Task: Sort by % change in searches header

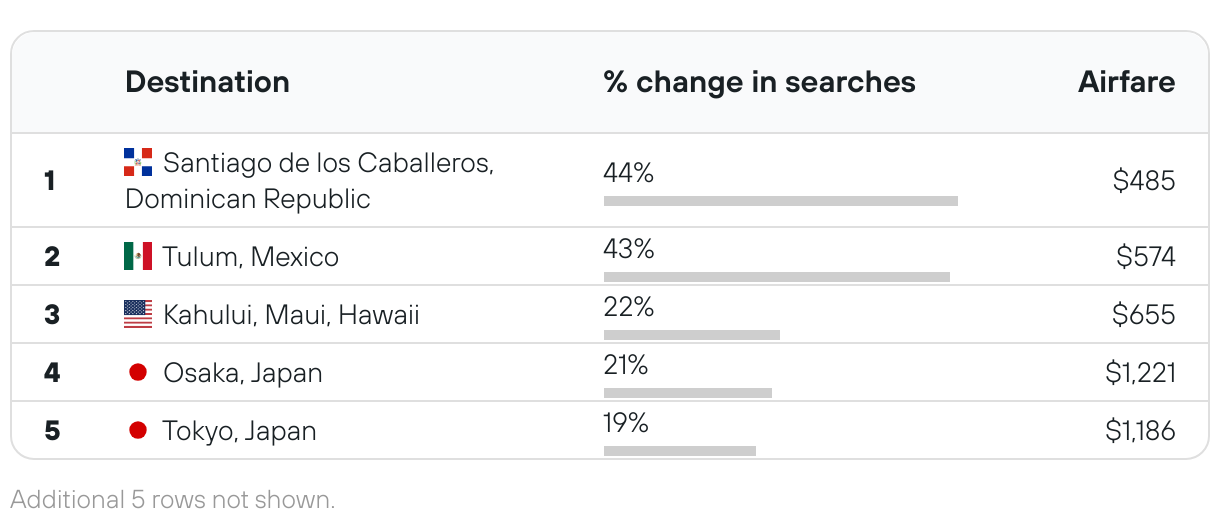Action: [x=760, y=82]
